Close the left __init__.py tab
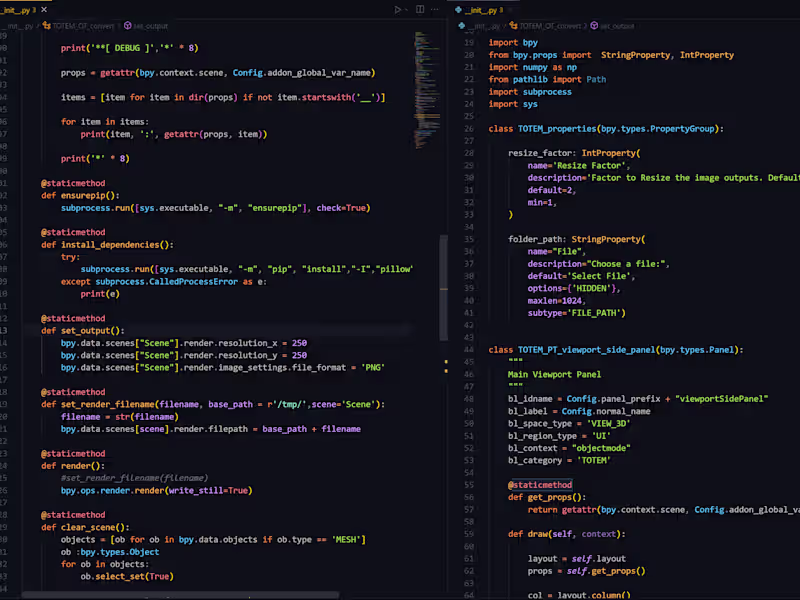This screenshot has width=800, height=600. (43, 9)
